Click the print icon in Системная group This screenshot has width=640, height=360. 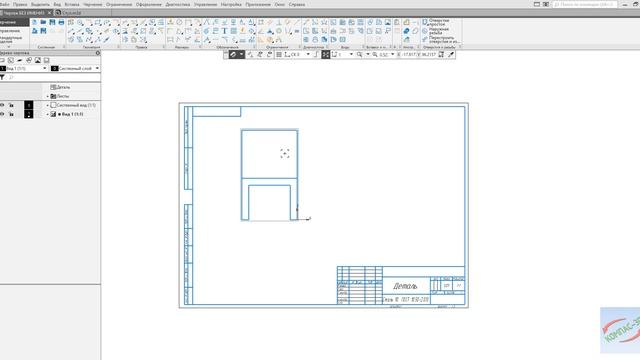point(61,22)
